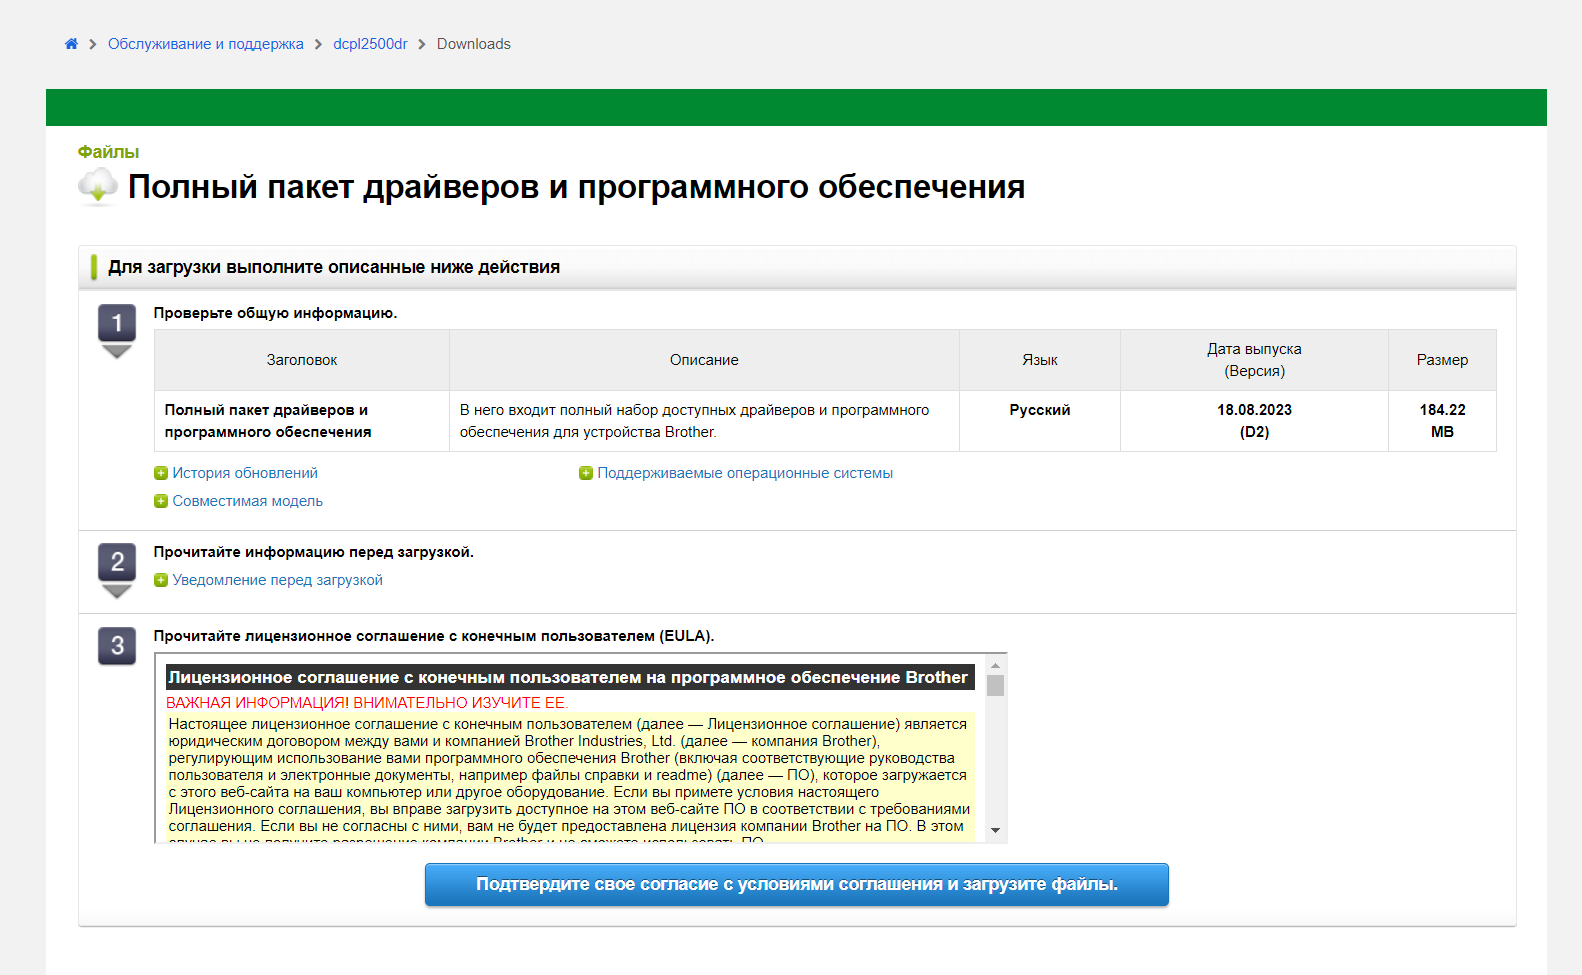Click the Размер column header
1582x975 pixels.
(x=1442, y=360)
